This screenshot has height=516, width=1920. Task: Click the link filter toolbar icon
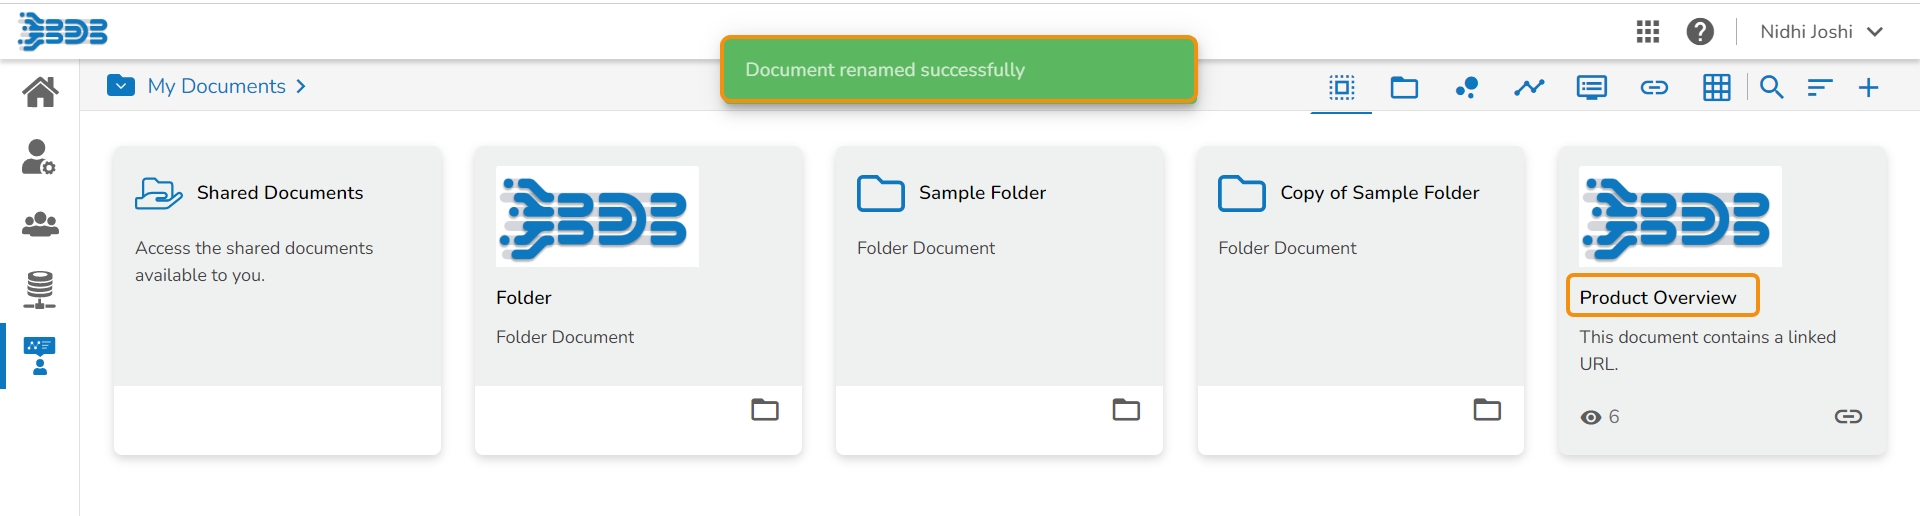[x=1654, y=87]
